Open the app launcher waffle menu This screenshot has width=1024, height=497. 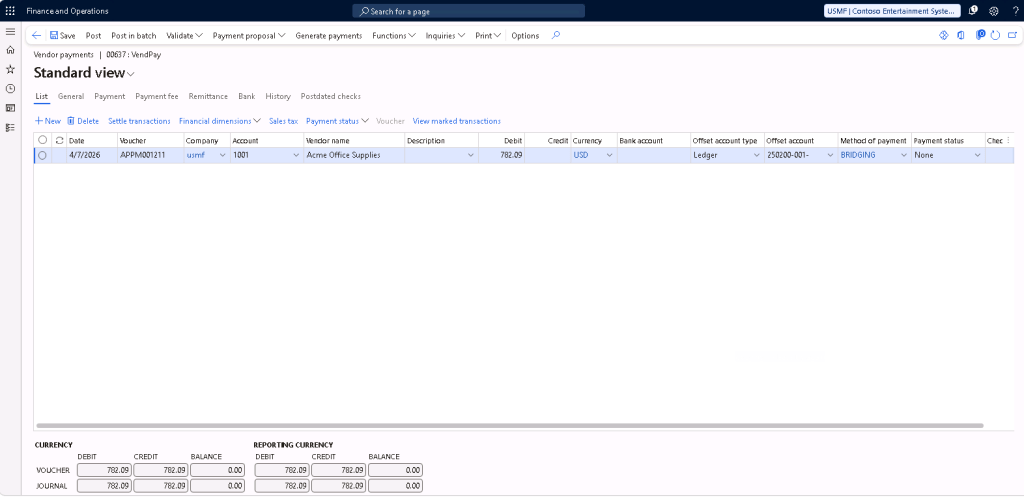[x=10, y=10]
